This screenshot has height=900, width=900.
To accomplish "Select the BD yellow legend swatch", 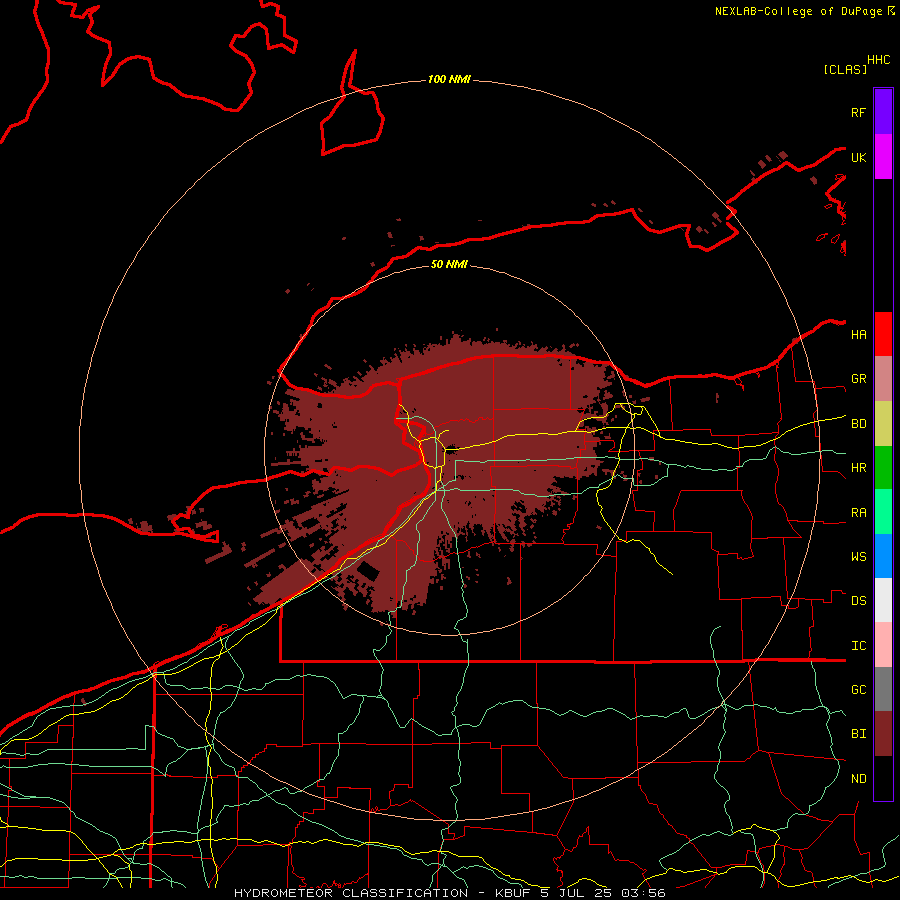I will (x=883, y=424).
